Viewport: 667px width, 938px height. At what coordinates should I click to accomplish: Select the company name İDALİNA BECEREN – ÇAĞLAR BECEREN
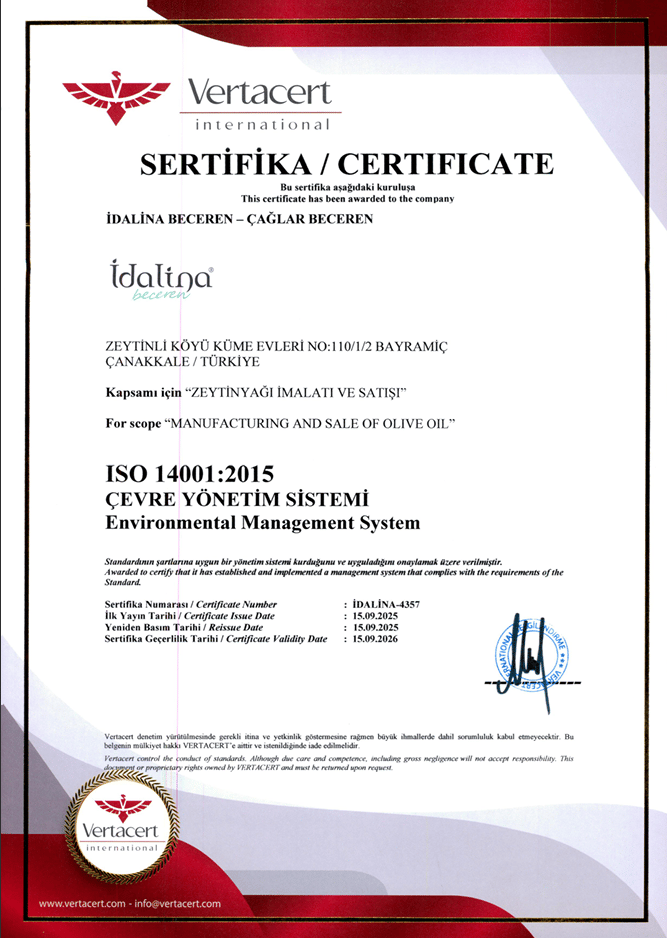pyautogui.click(x=239, y=219)
